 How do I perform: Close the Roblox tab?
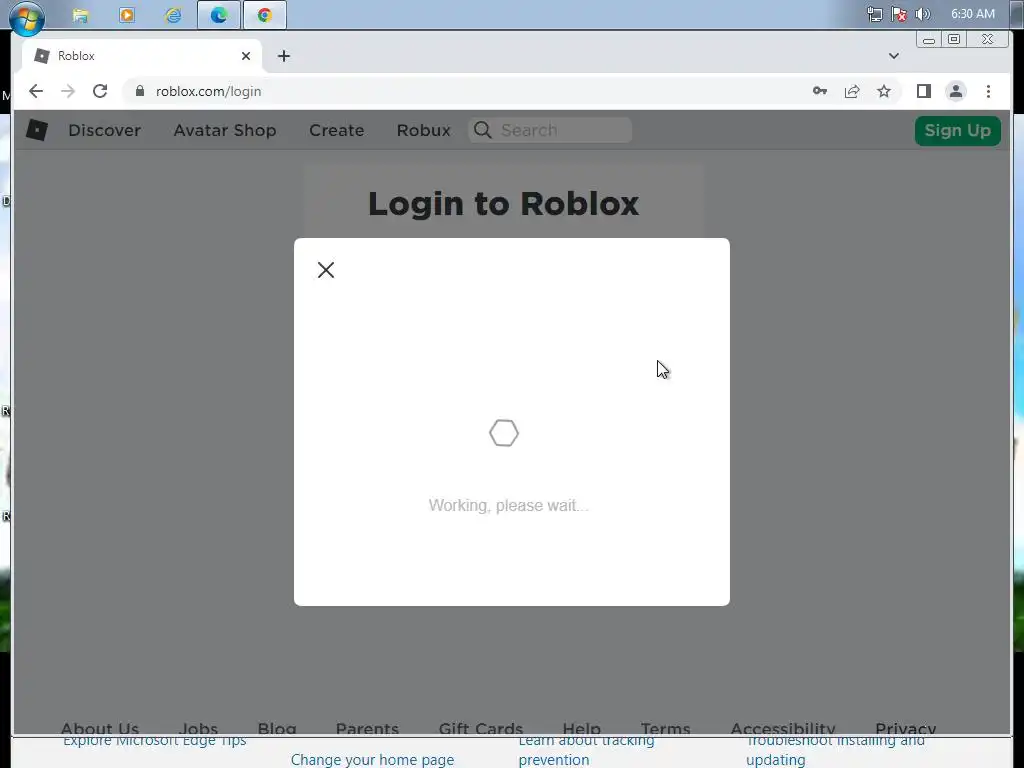(x=246, y=56)
